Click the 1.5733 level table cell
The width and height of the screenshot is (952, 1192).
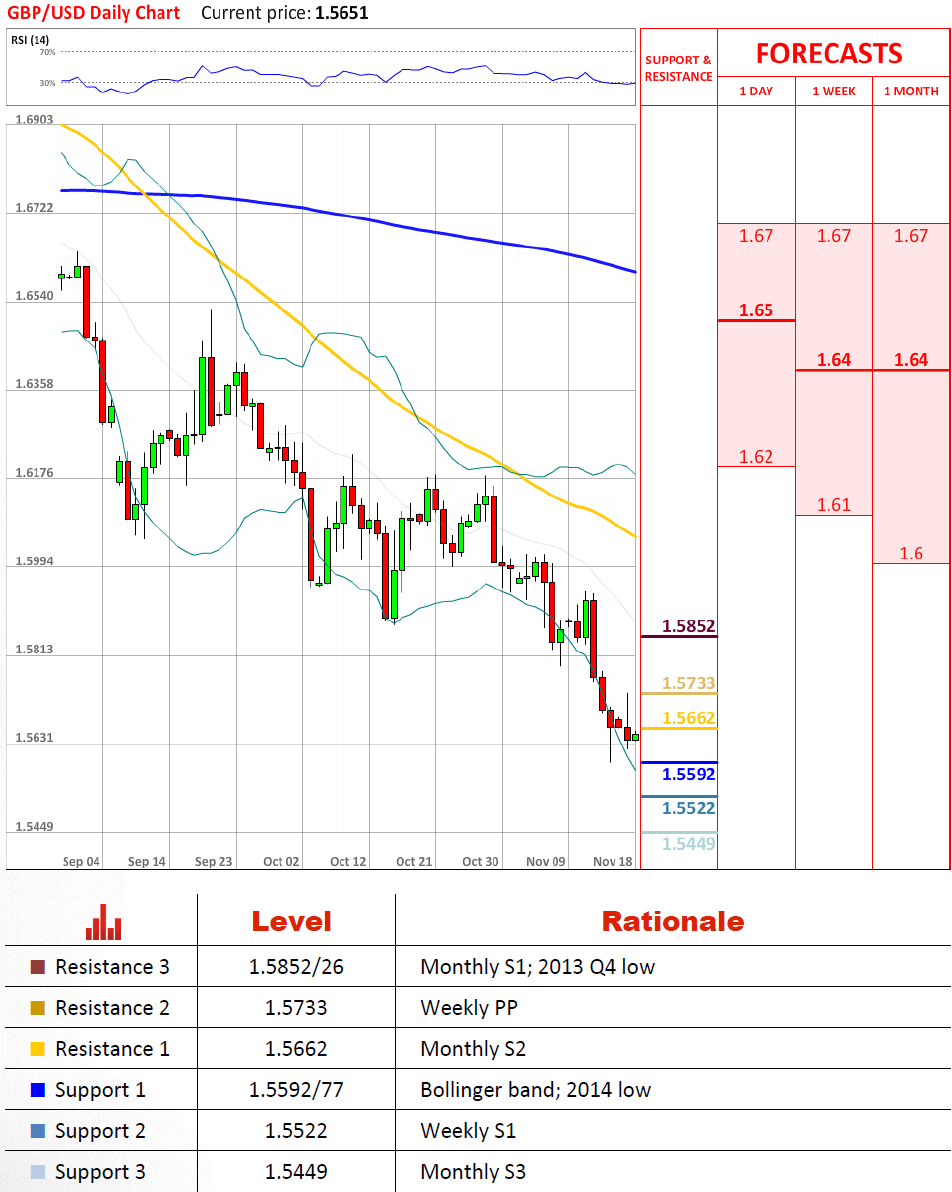pyautogui.click(x=296, y=1008)
